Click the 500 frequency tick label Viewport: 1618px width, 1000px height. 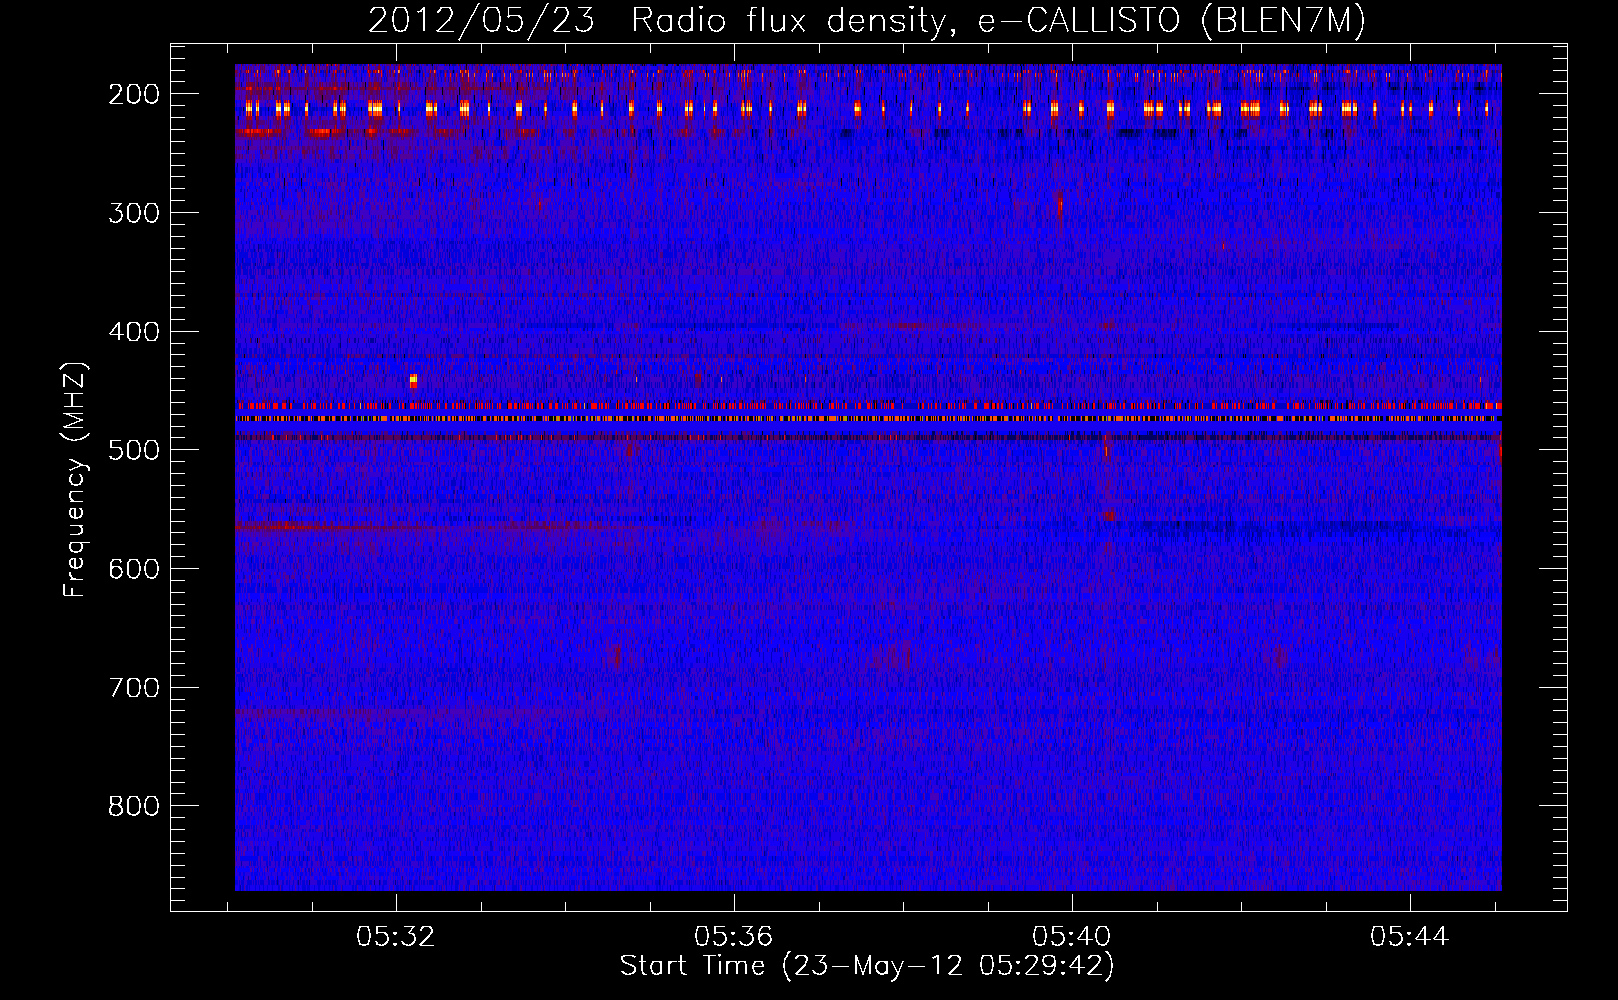click(134, 450)
